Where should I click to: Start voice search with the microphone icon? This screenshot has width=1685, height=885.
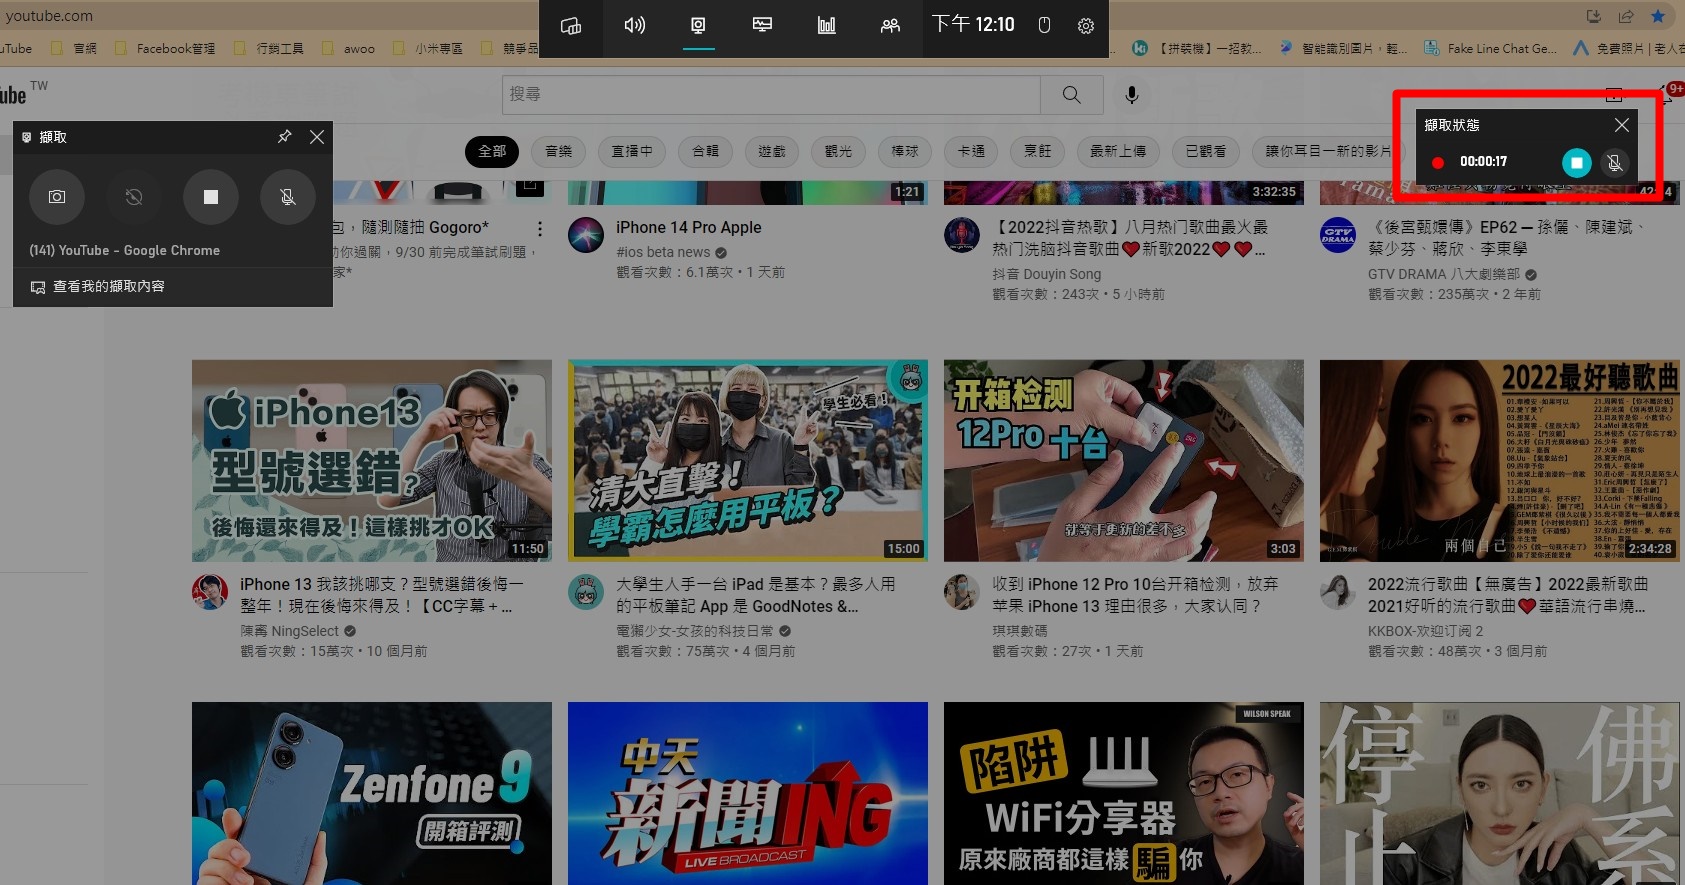pos(1132,94)
